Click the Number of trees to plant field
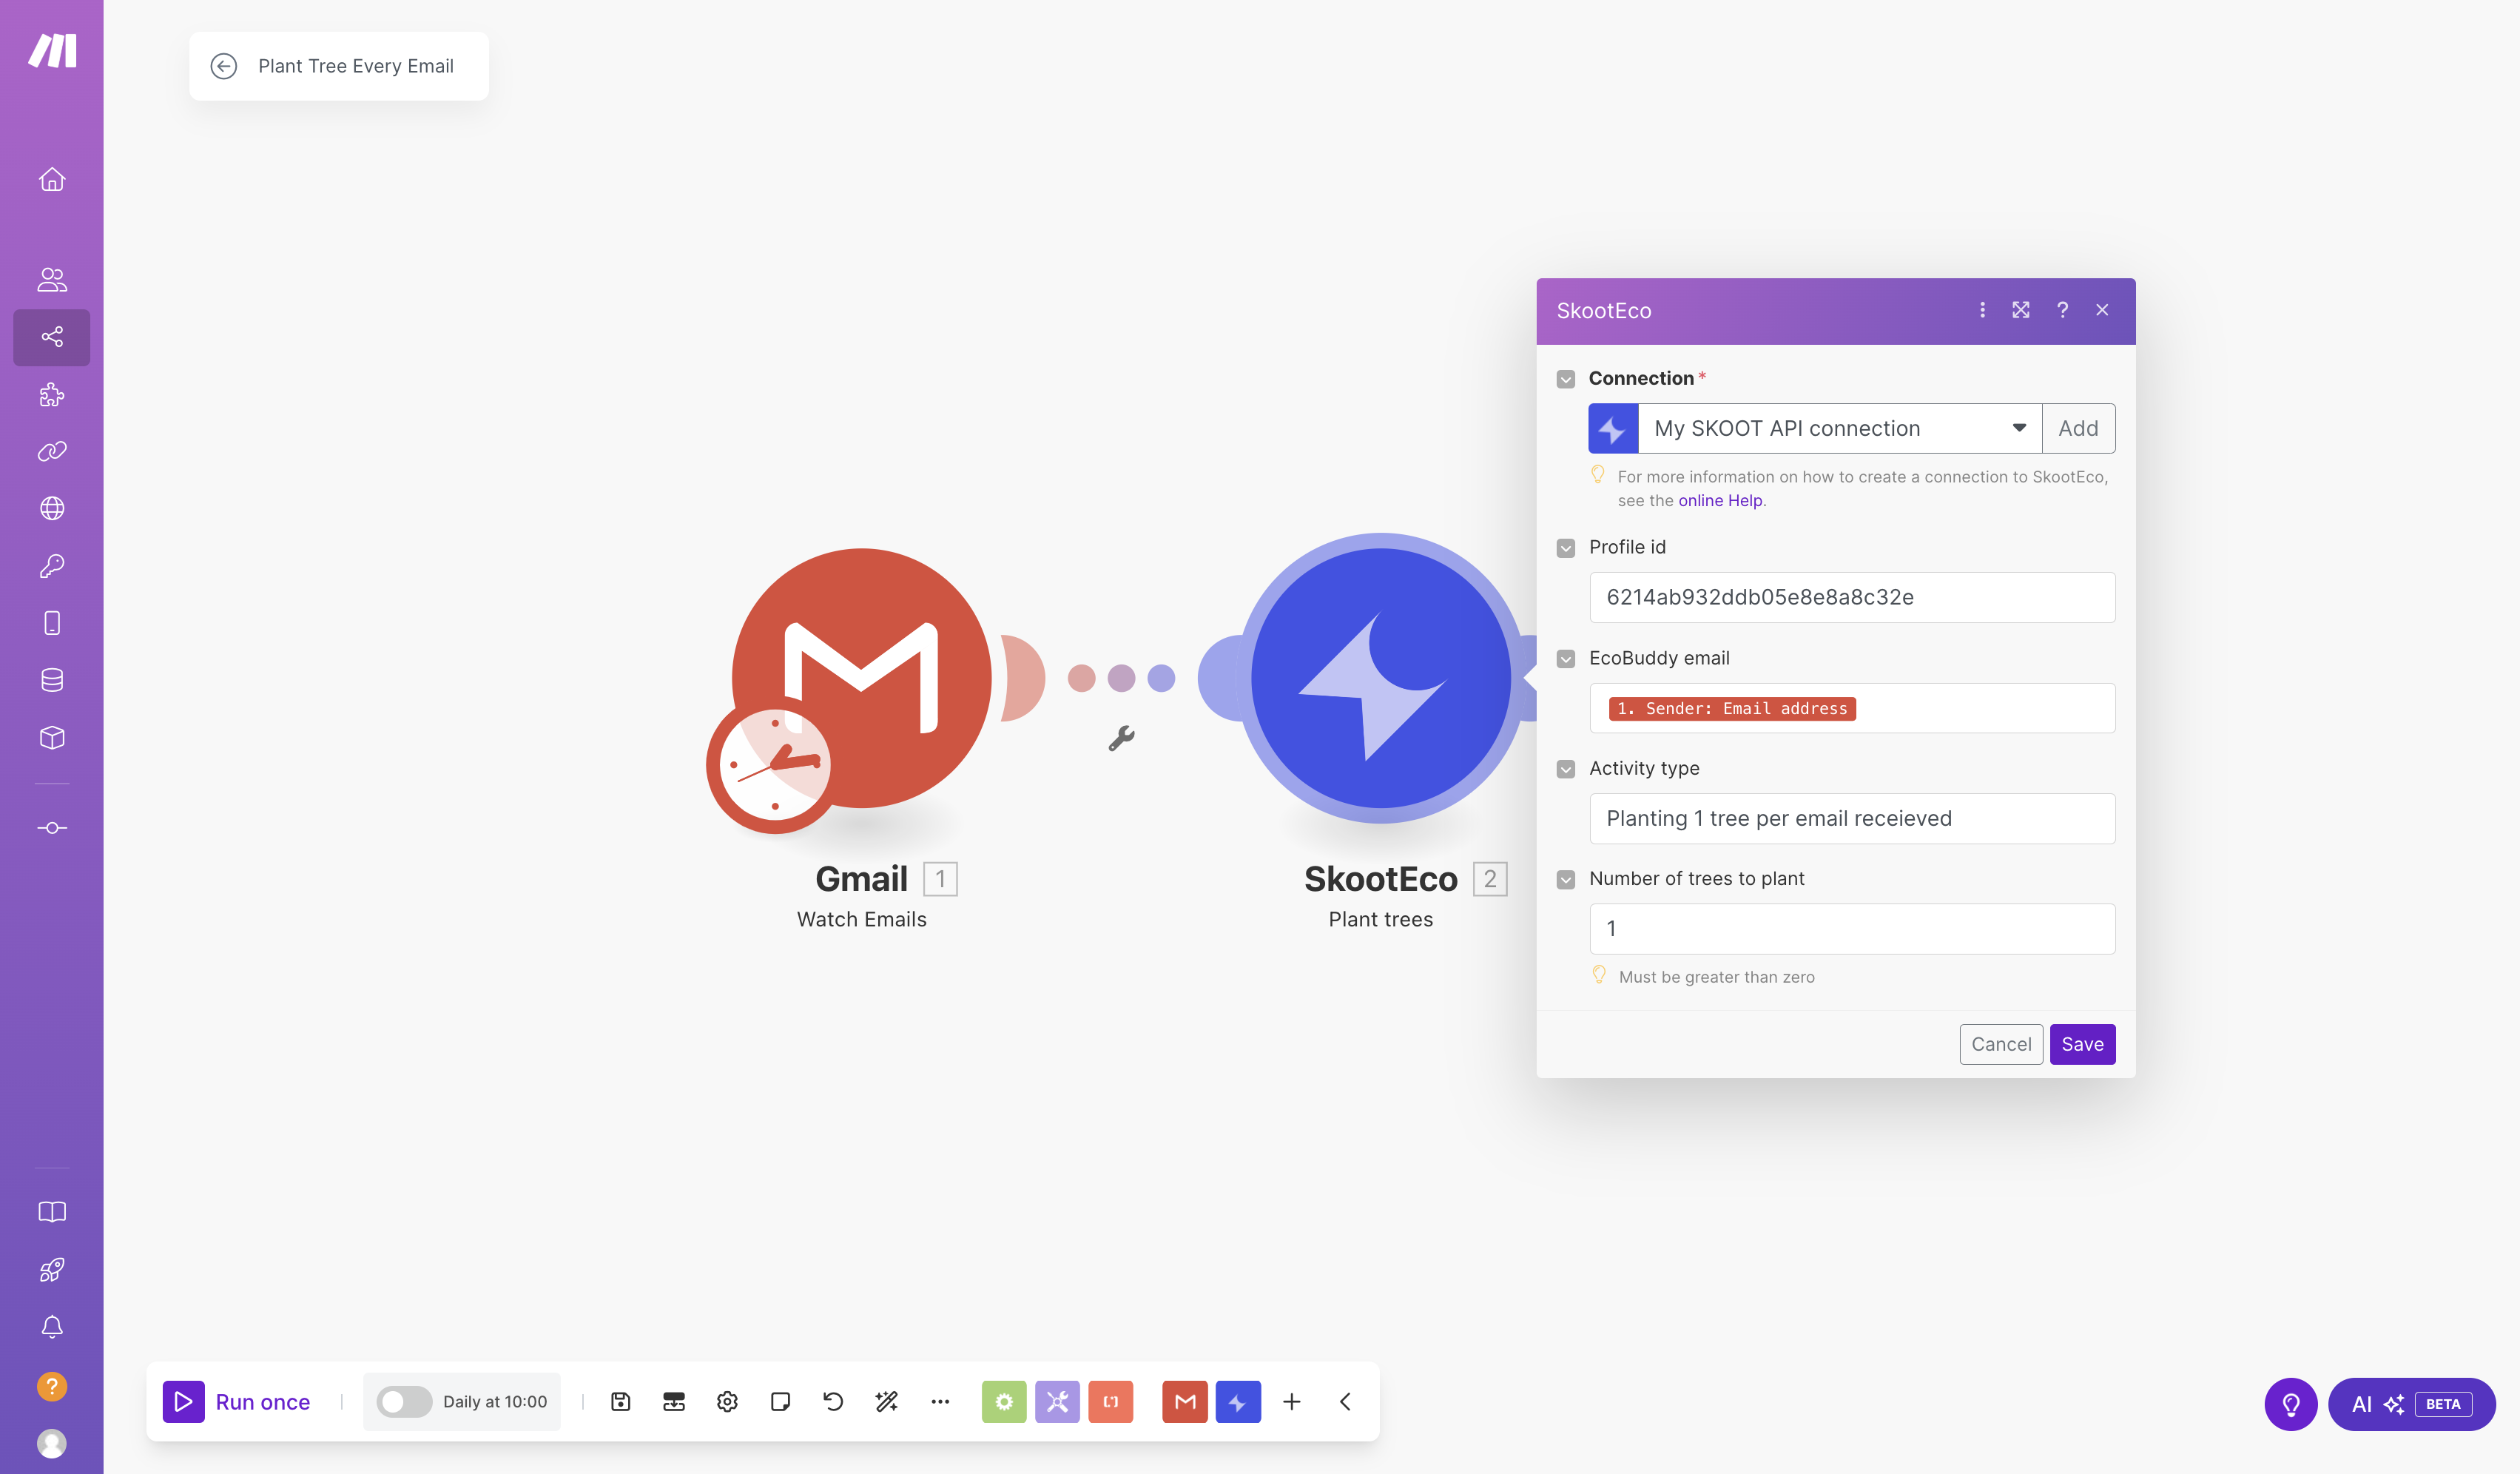 (1852, 928)
